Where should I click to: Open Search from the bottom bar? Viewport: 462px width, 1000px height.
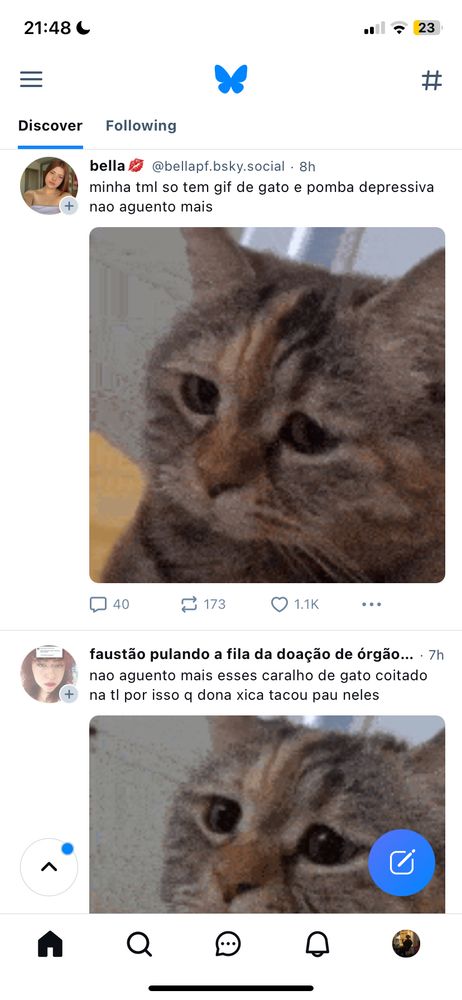pos(139,944)
